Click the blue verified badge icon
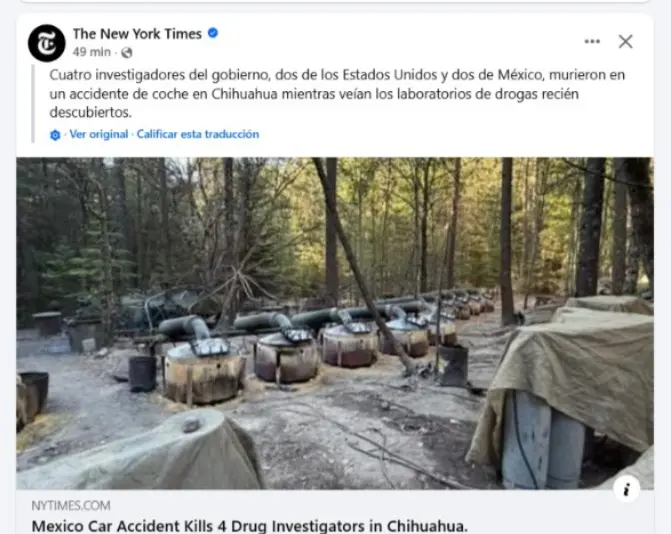 click(x=213, y=33)
